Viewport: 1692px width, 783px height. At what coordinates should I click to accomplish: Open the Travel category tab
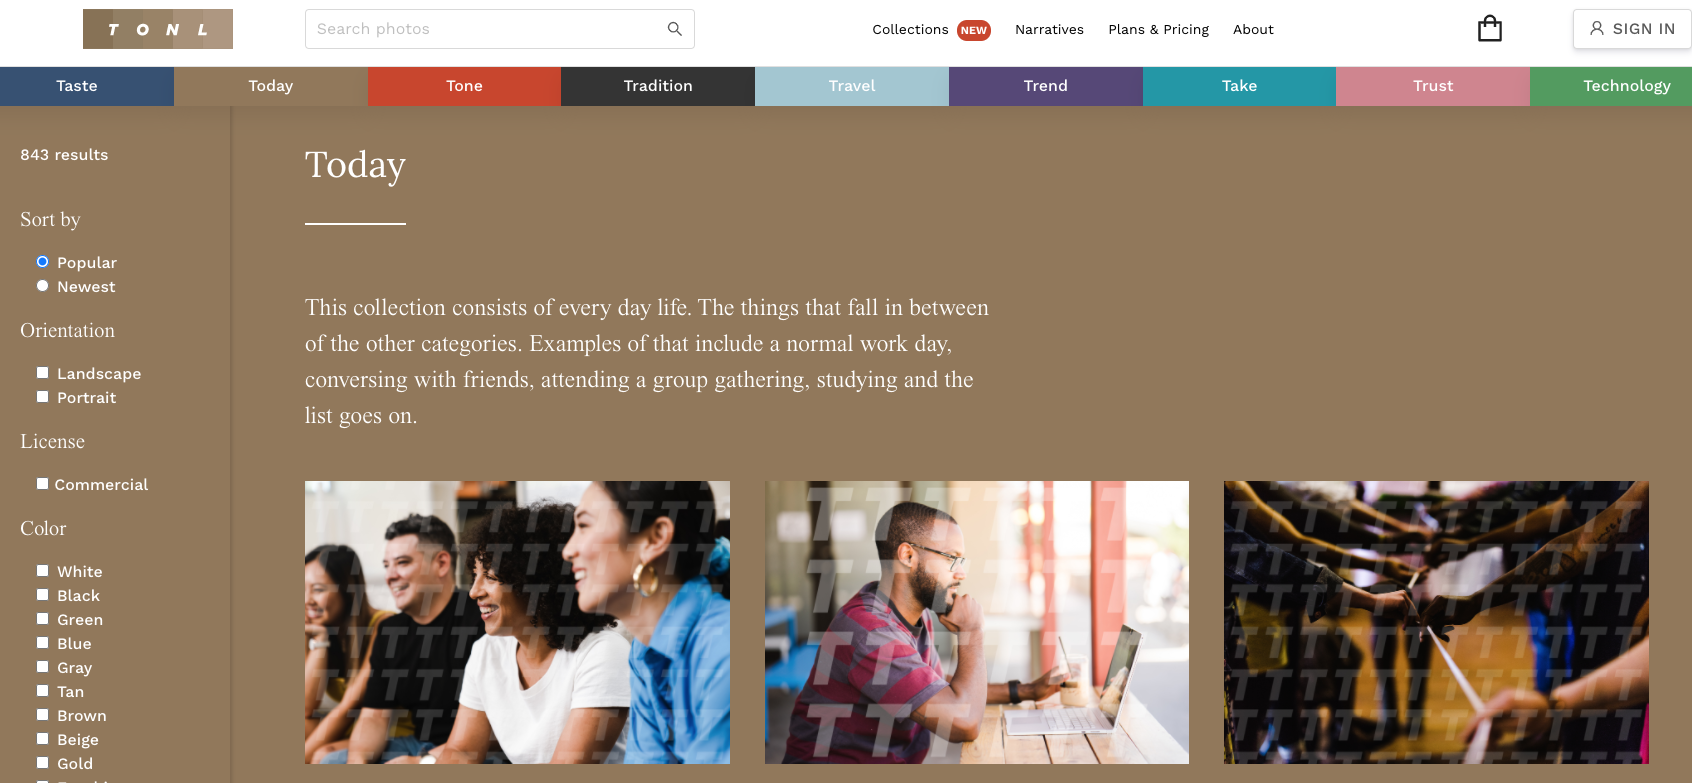[x=852, y=86]
